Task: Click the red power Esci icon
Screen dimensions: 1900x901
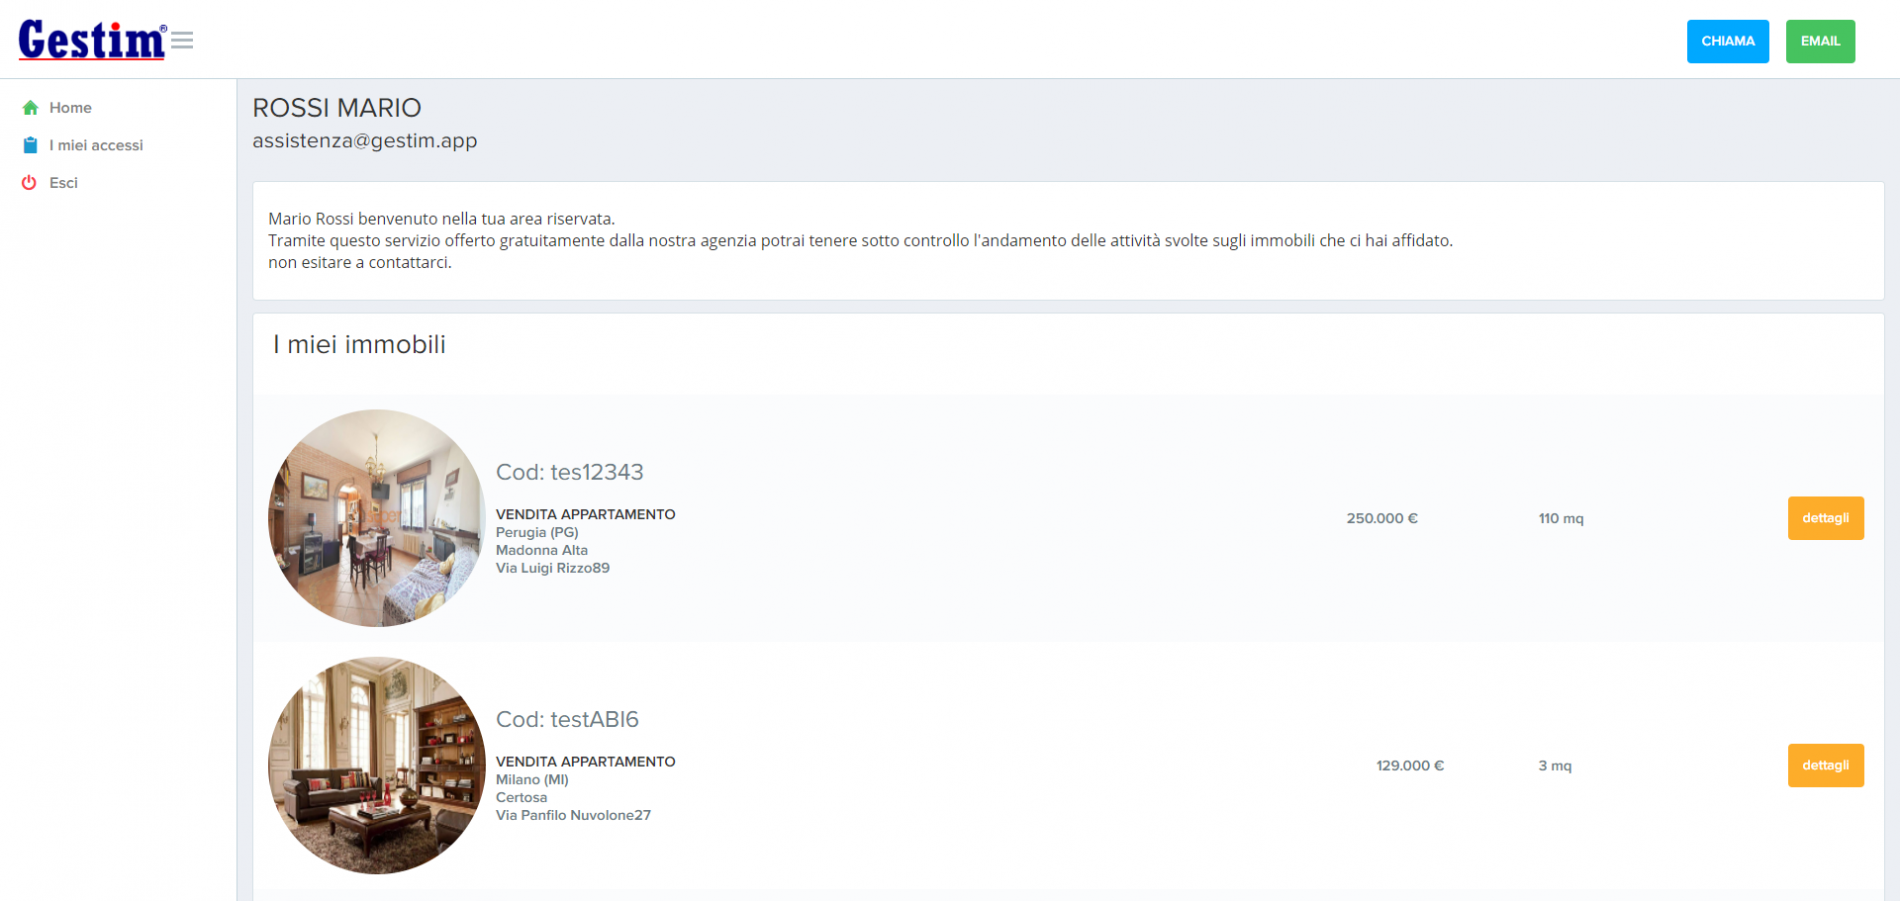Action: tap(29, 182)
